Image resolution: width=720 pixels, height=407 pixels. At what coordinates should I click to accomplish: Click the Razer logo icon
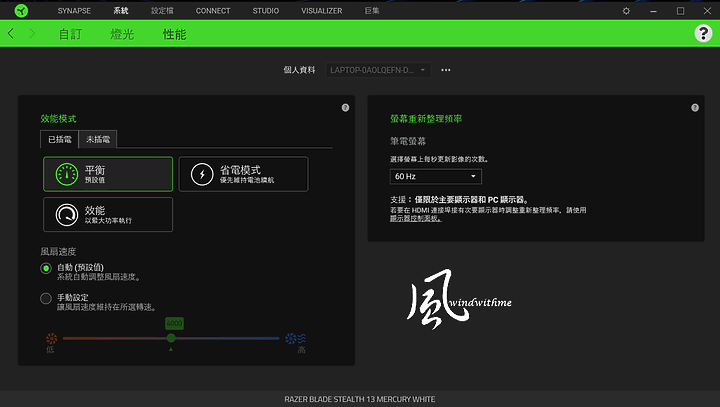pyautogui.click(x=21, y=11)
